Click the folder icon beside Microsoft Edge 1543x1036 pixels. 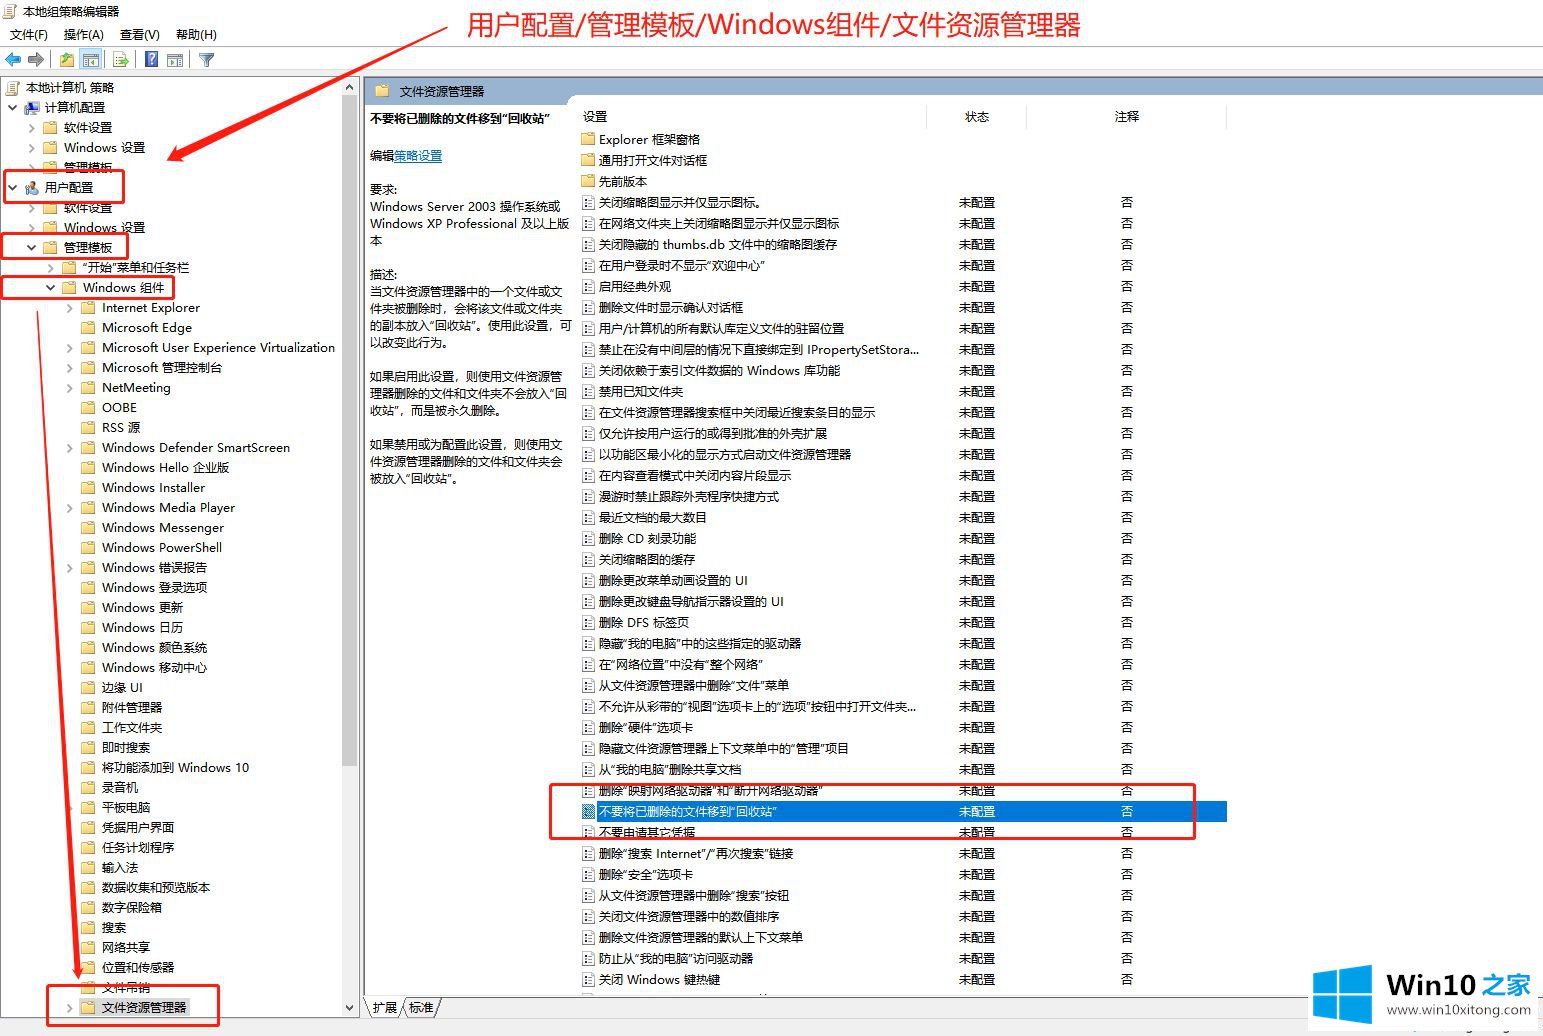click(88, 327)
